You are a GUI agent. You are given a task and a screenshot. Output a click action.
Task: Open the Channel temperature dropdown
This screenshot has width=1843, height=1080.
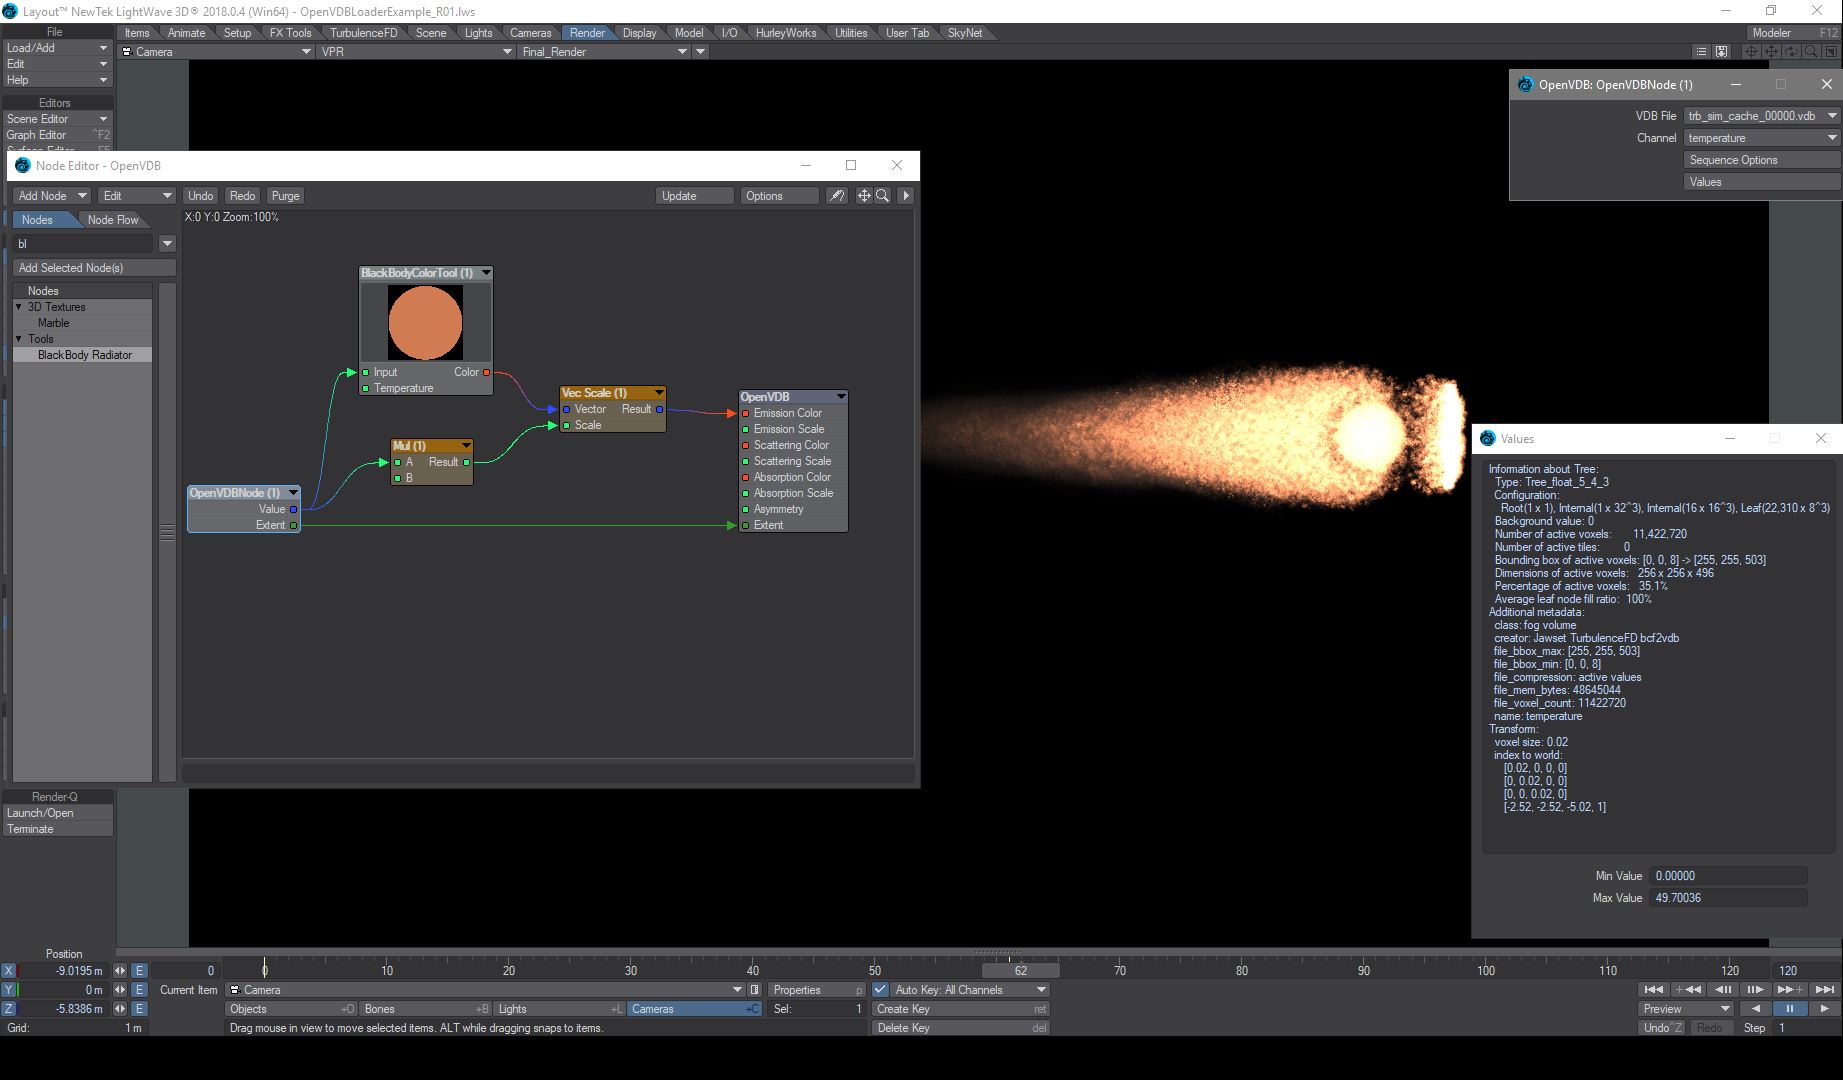[1761, 138]
